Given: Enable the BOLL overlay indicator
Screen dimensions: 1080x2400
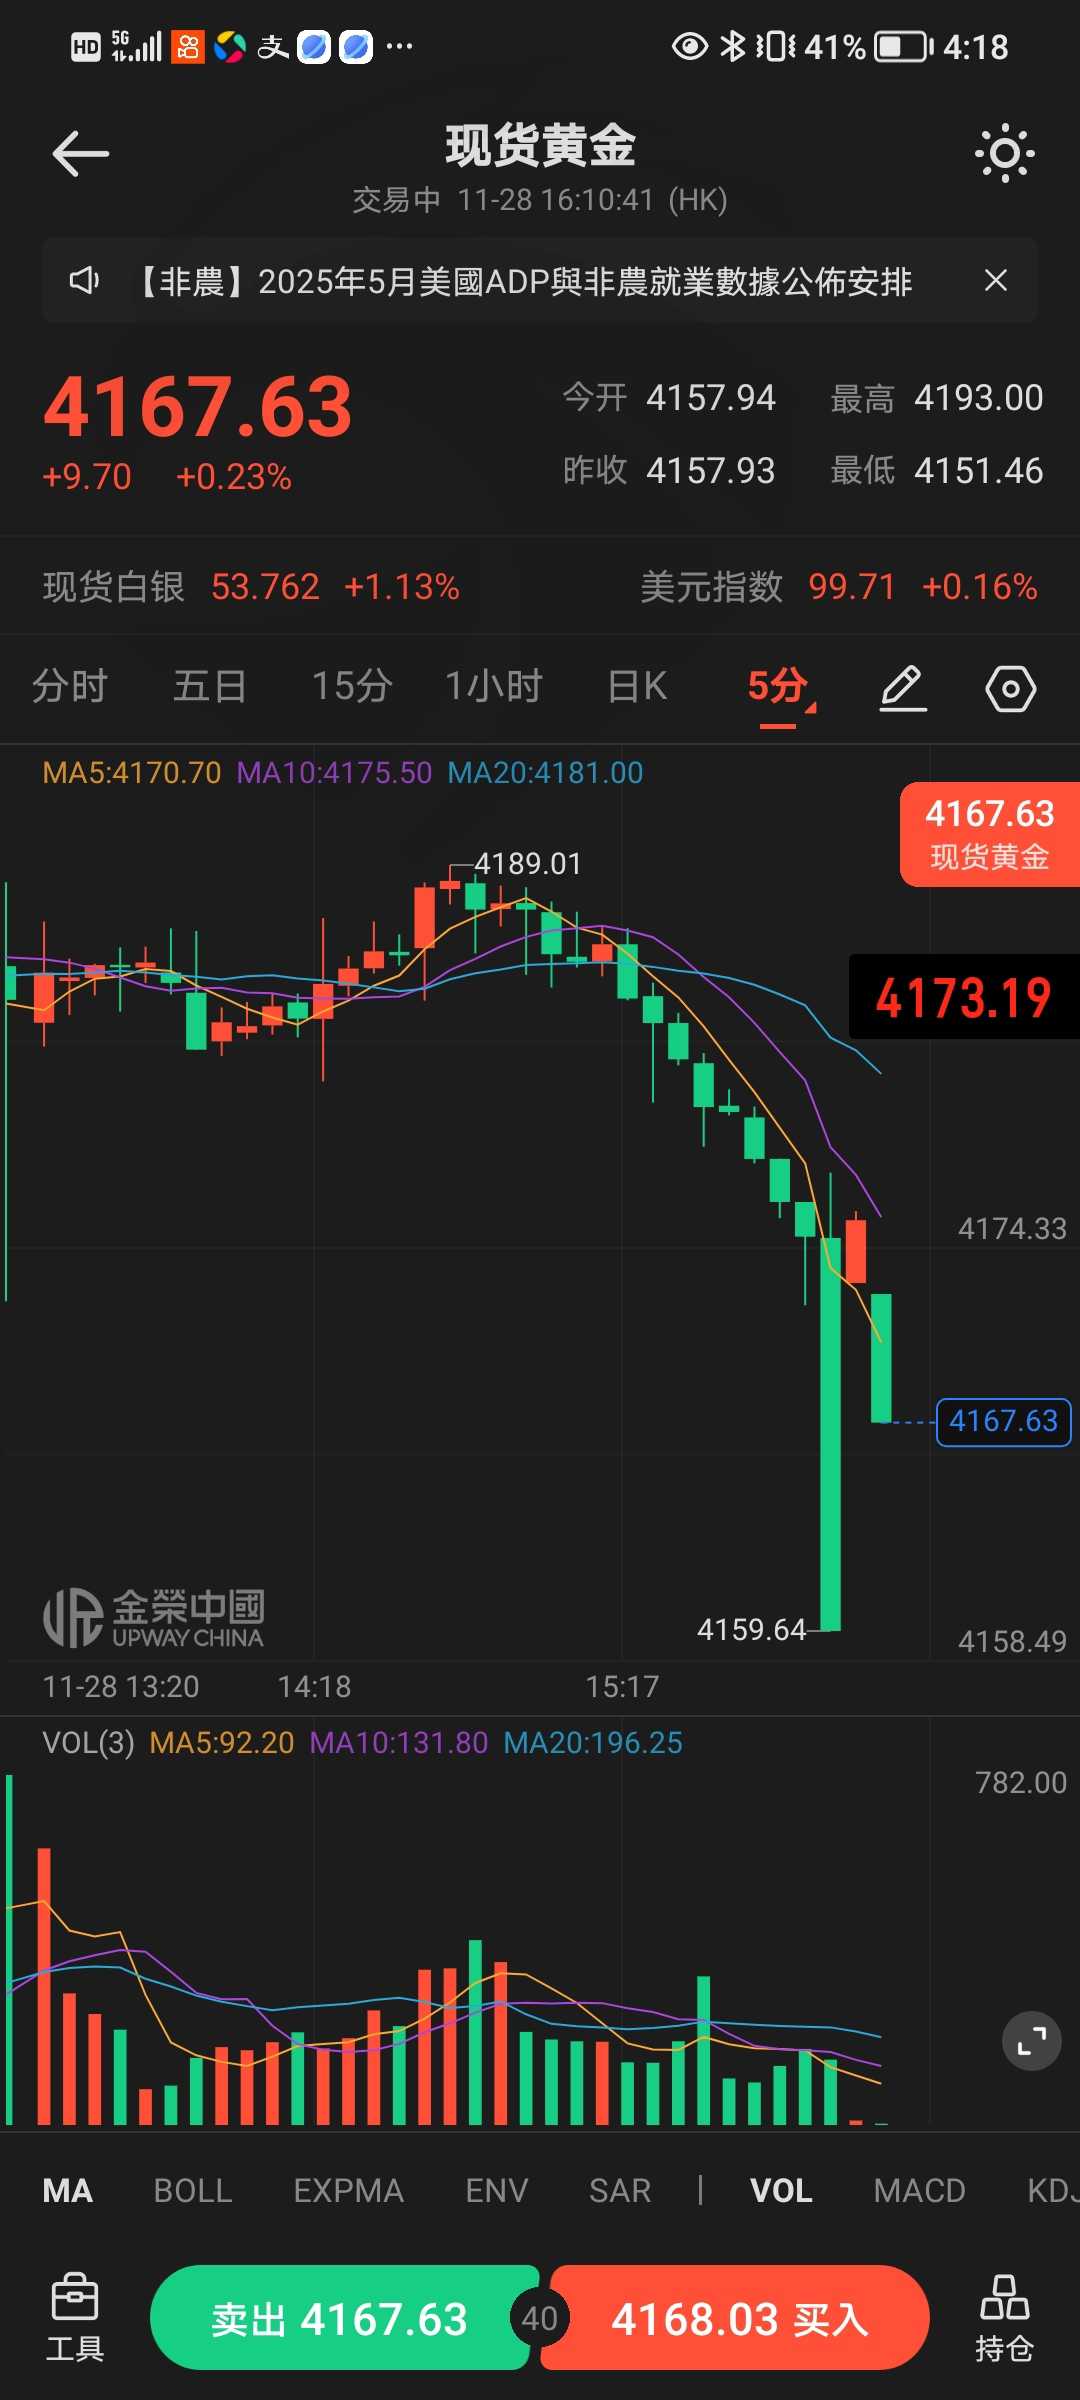Looking at the screenshot, I should [193, 2190].
